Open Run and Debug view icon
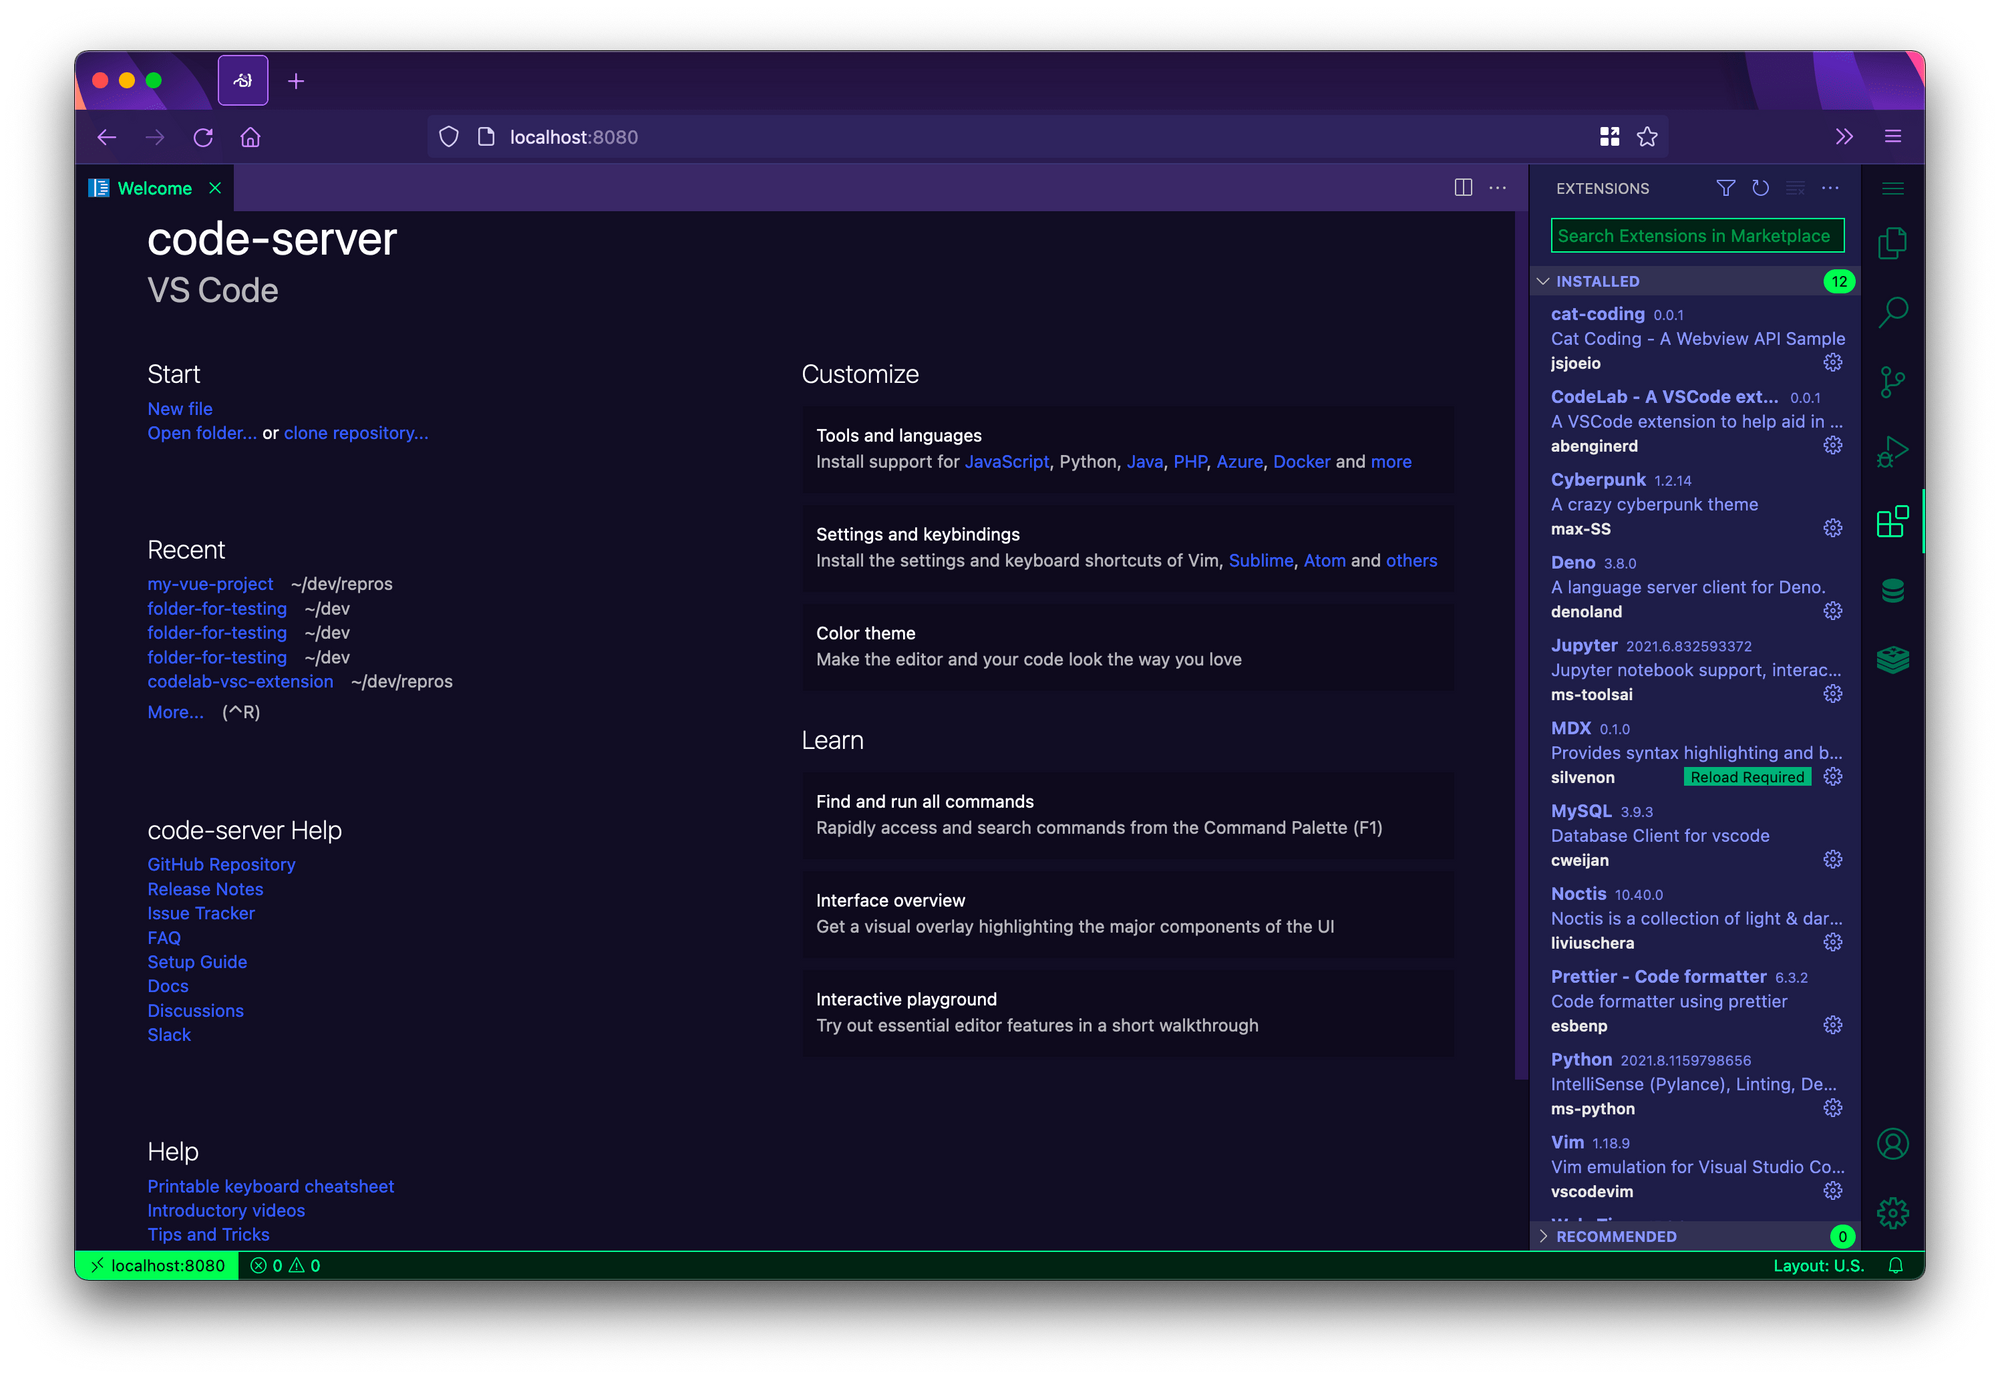The height and width of the screenshot is (1379, 2000). pos(1892,452)
